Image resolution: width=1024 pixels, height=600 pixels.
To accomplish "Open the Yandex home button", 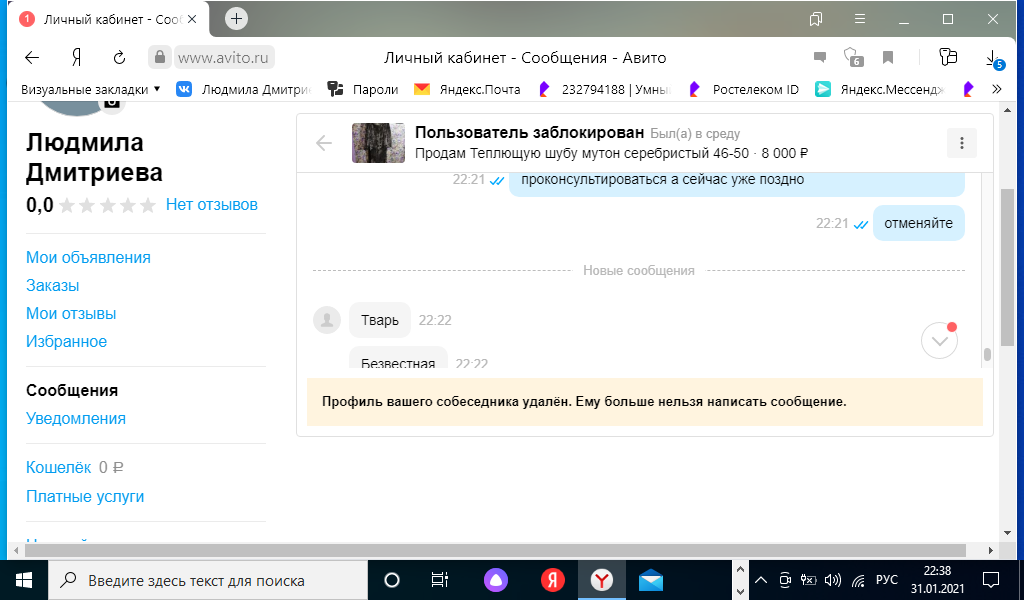I will coord(76,57).
